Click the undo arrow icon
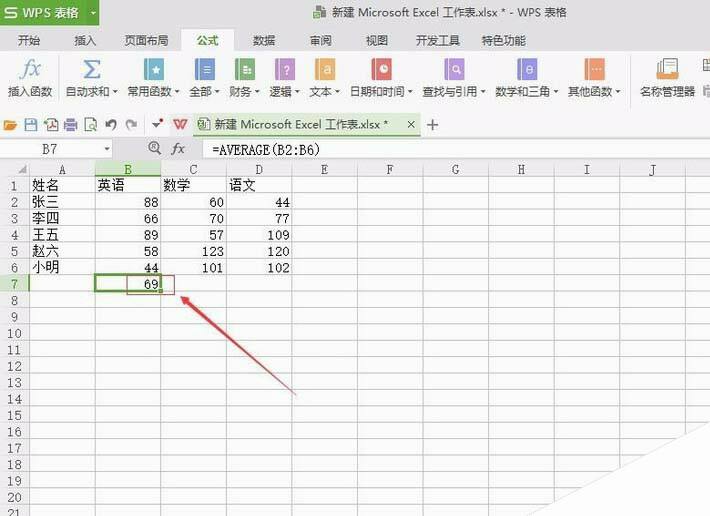This screenshot has width=710, height=516. coord(111,124)
